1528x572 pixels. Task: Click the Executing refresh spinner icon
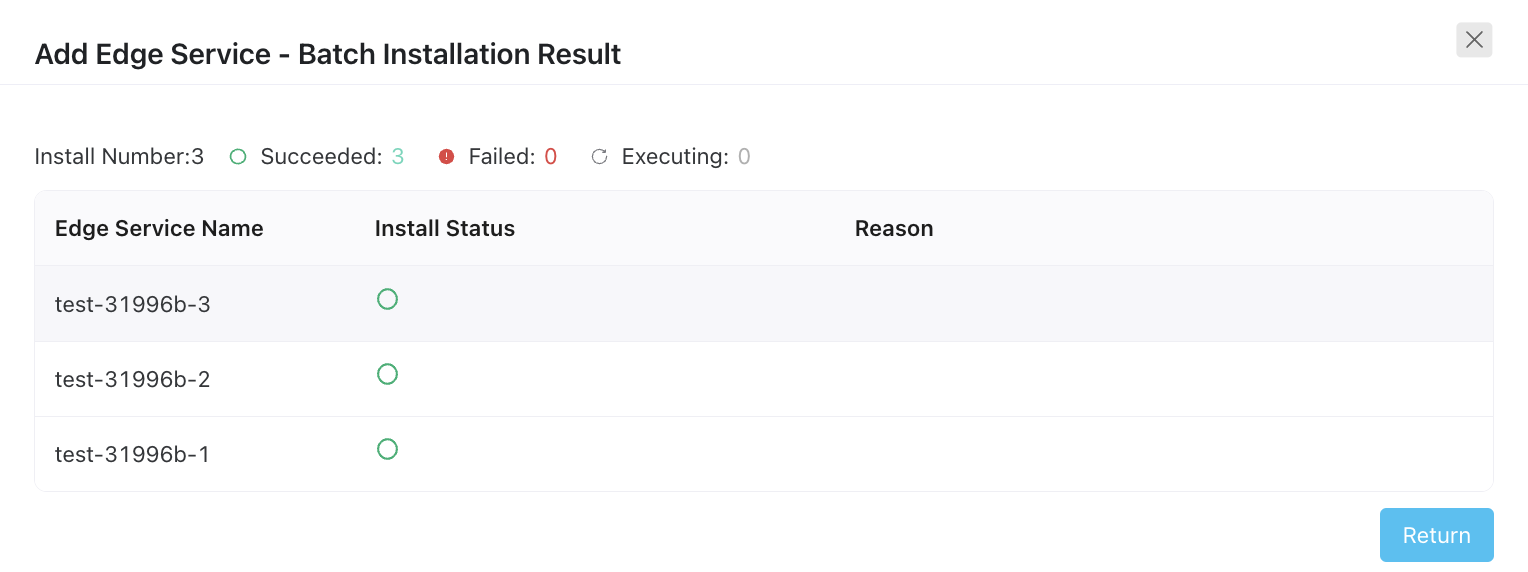(599, 157)
